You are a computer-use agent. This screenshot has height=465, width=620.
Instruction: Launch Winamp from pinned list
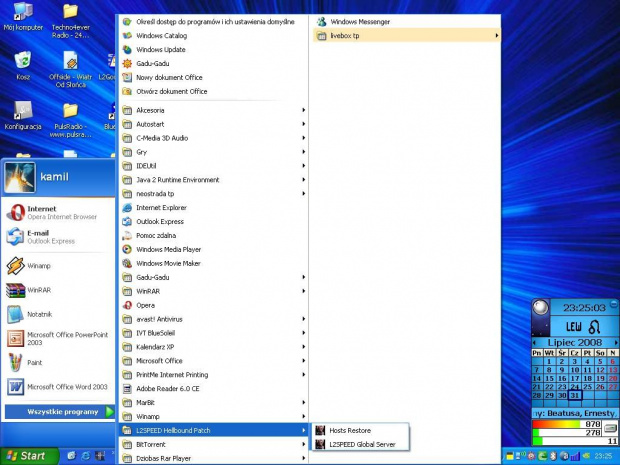58,266
